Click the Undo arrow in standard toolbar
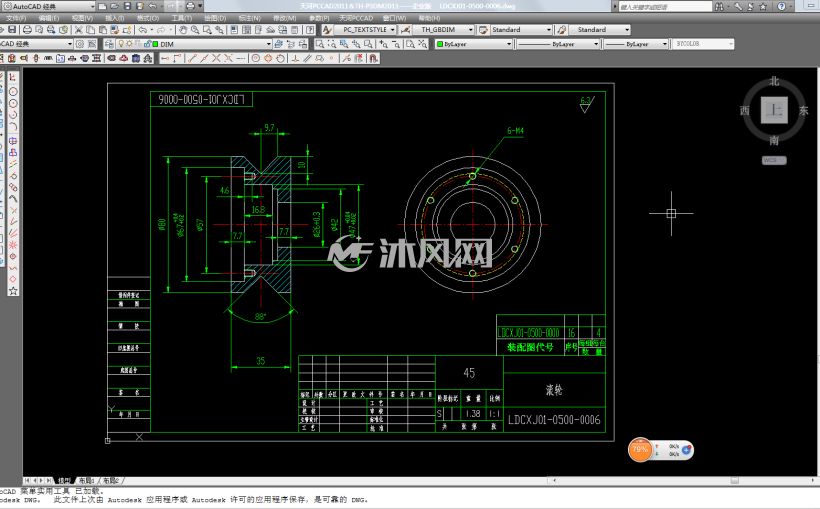This screenshot has height=509, width=820. click(142, 30)
